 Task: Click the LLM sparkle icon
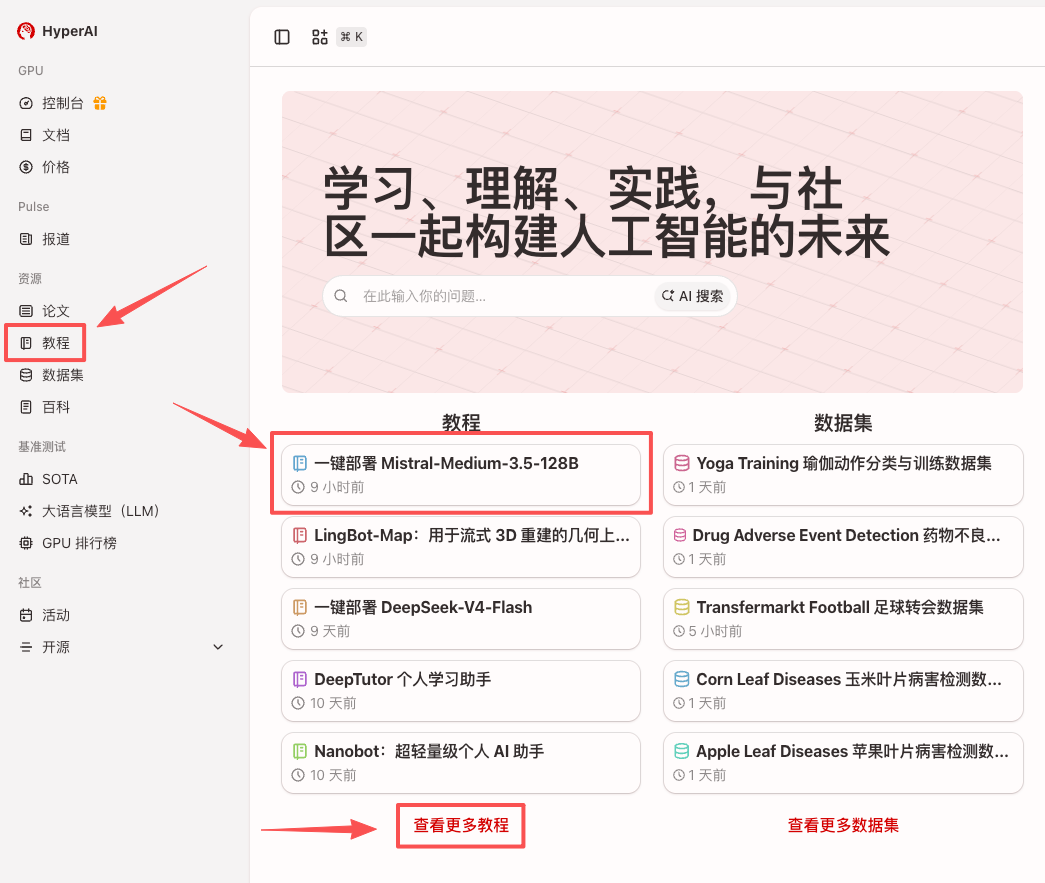[x=26, y=511]
